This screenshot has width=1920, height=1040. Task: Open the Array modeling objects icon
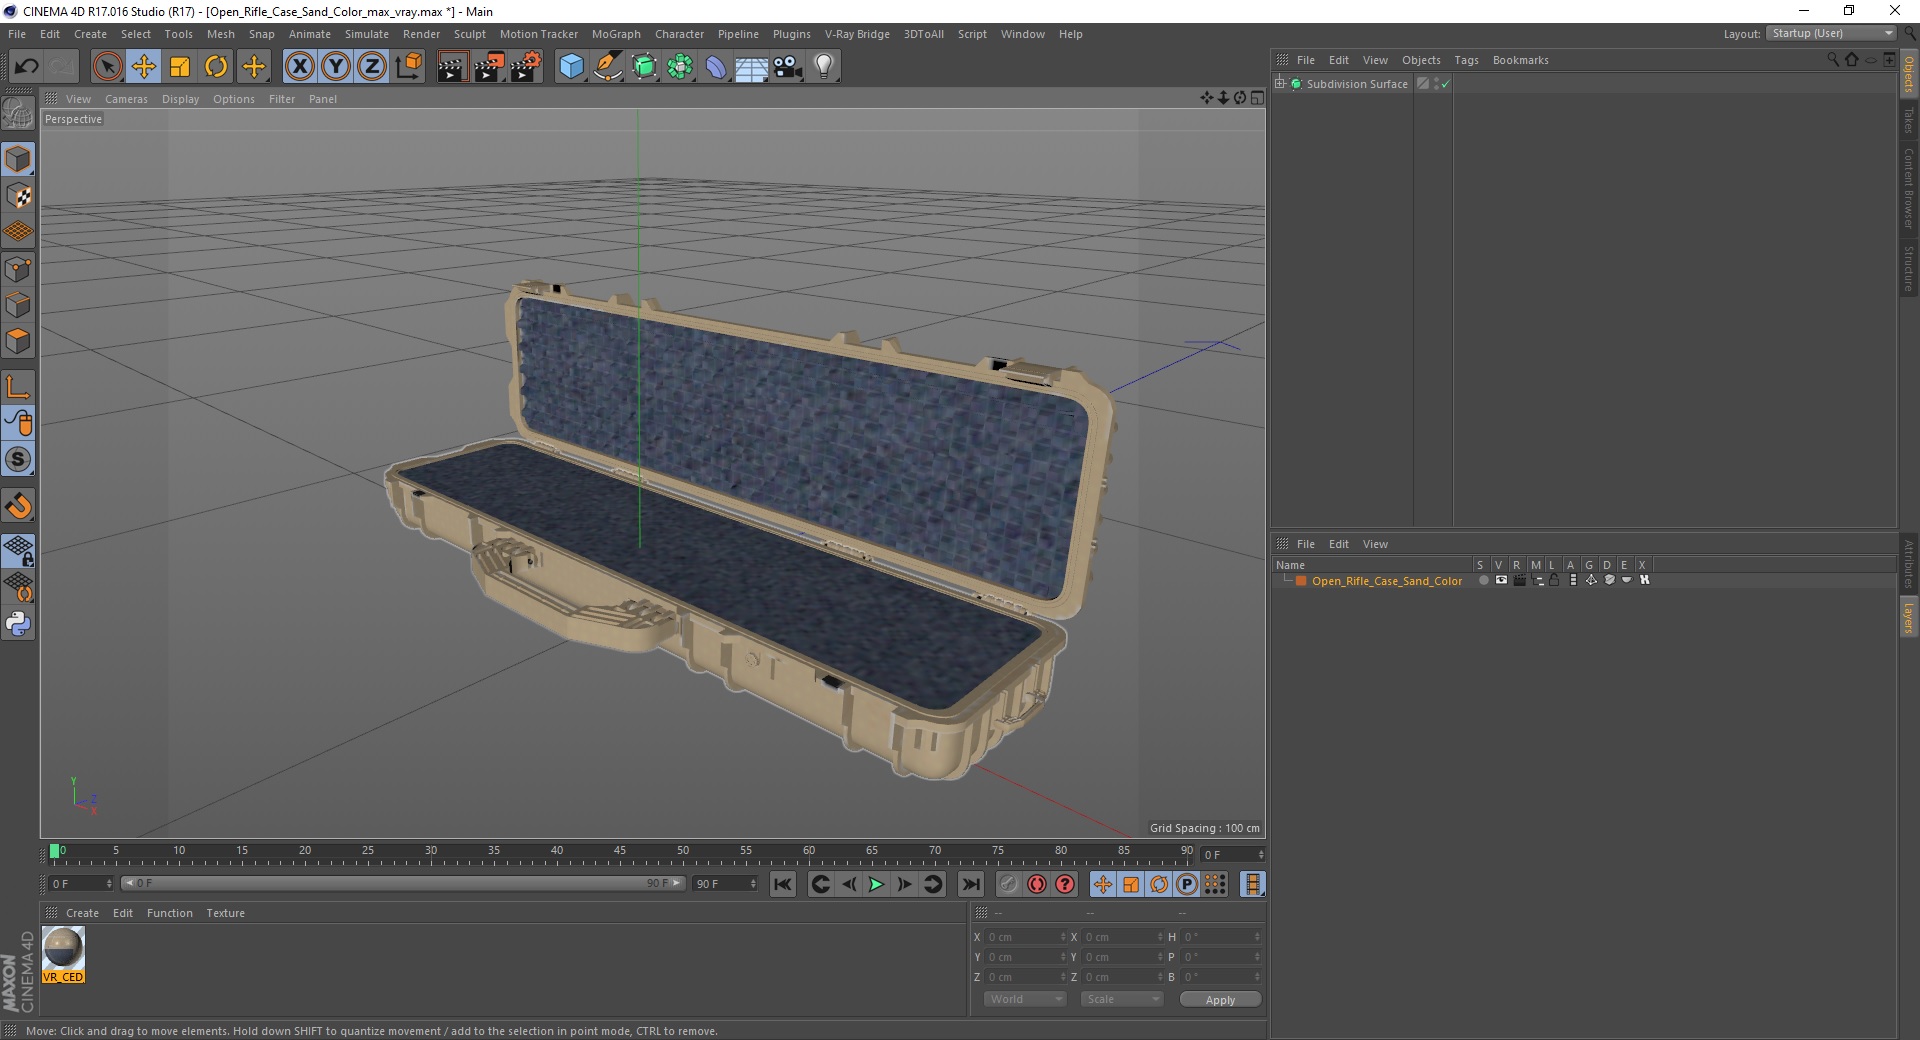coord(680,67)
